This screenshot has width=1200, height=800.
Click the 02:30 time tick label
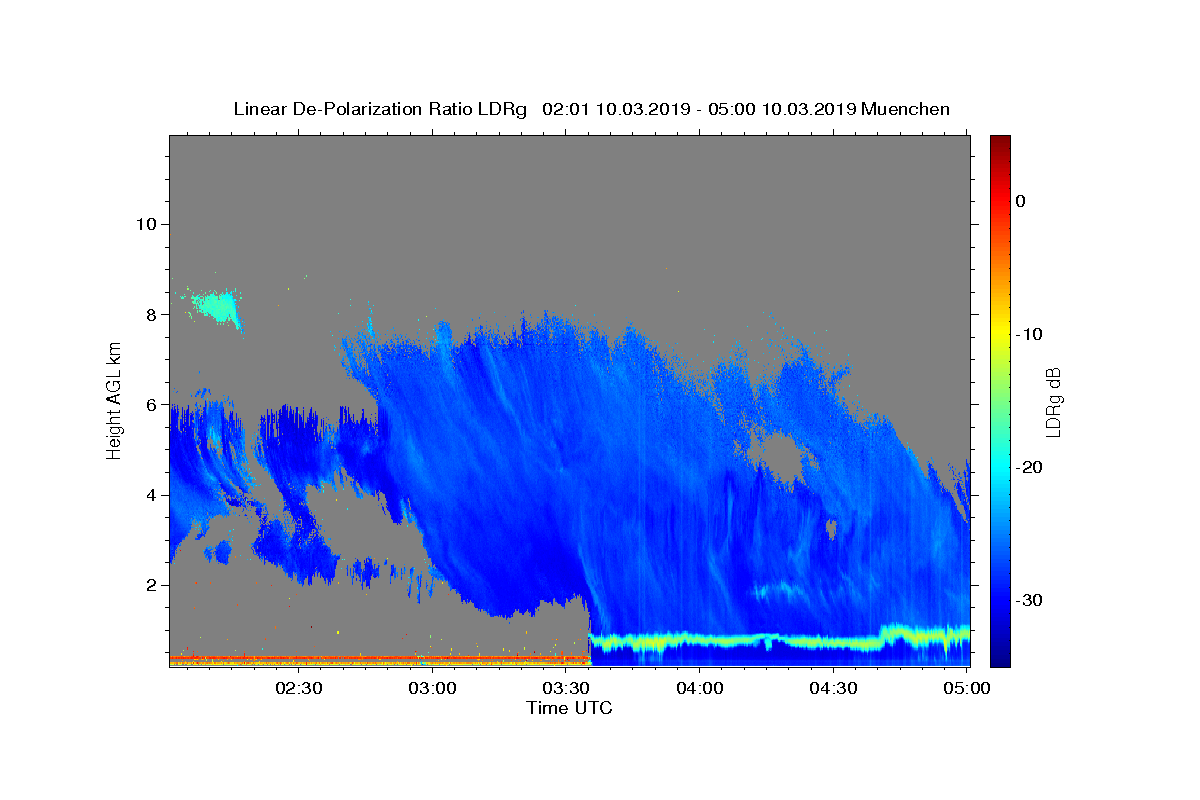point(299,688)
